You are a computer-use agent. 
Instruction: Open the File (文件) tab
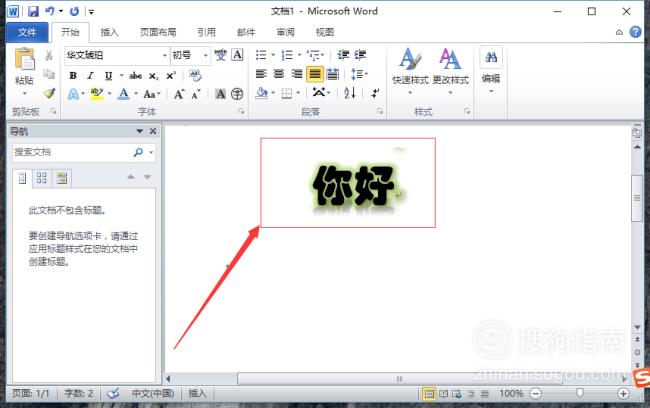(x=27, y=32)
